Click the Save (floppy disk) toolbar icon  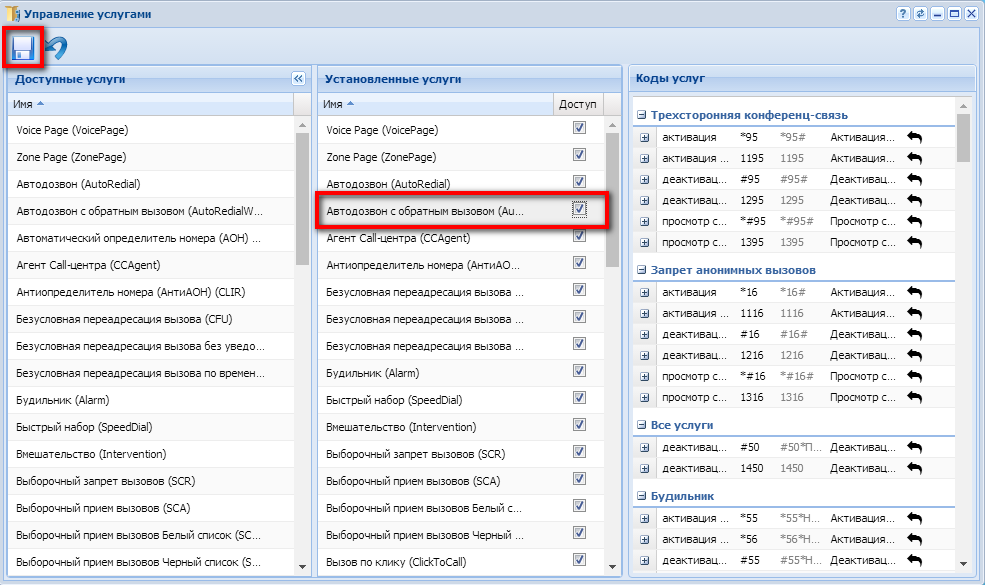pos(23,47)
